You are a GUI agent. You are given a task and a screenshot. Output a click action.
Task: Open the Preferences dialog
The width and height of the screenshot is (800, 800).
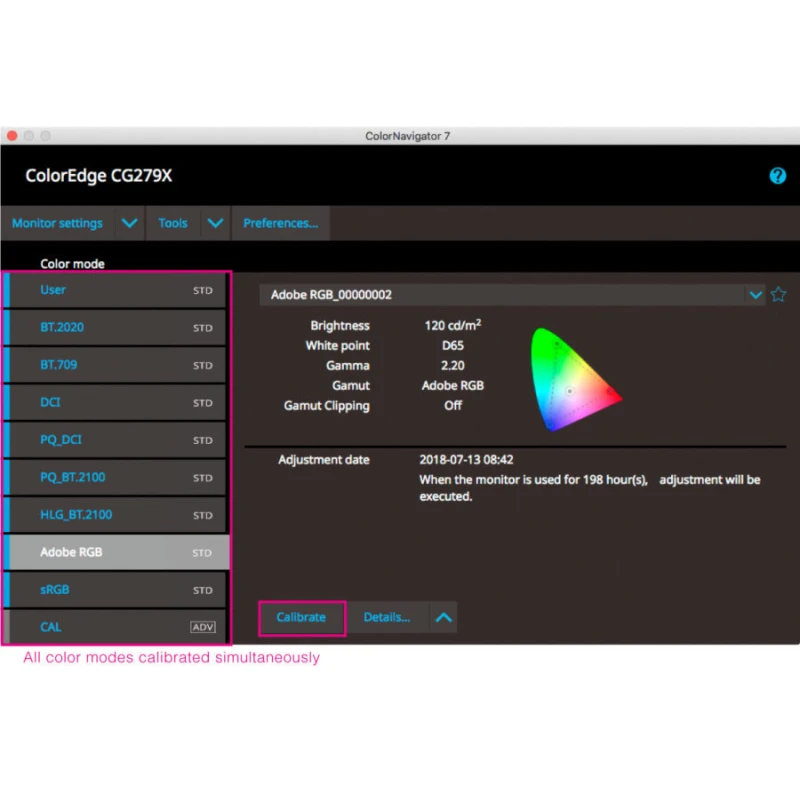pyautogui.click(x=280, y=223)
